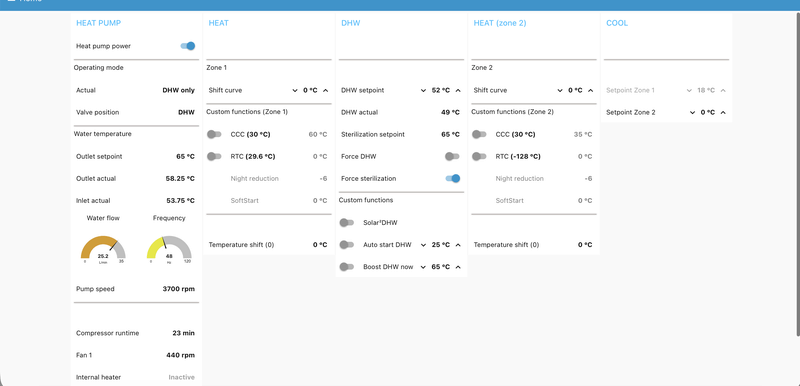This screenshot has height=386, width=800.
Task: Toggle the Zone 1 RTC (29.6 °C) switch
Action: tap(214, 157)
